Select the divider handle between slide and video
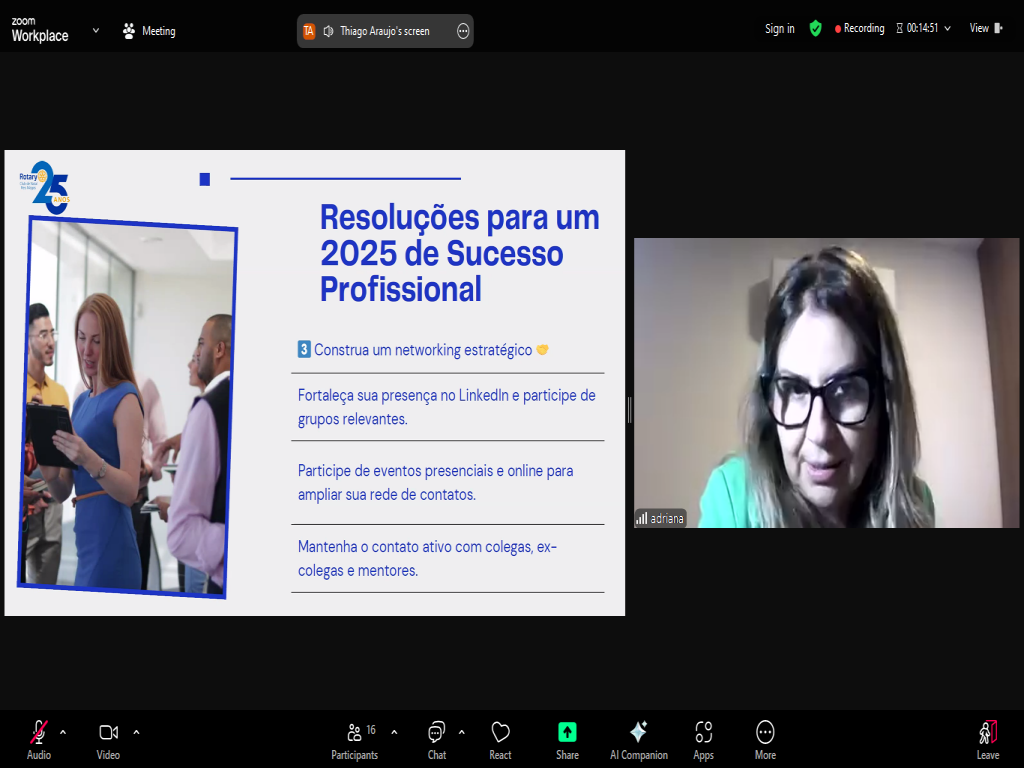The image size is (1024, 768). [x=629, y=409]
